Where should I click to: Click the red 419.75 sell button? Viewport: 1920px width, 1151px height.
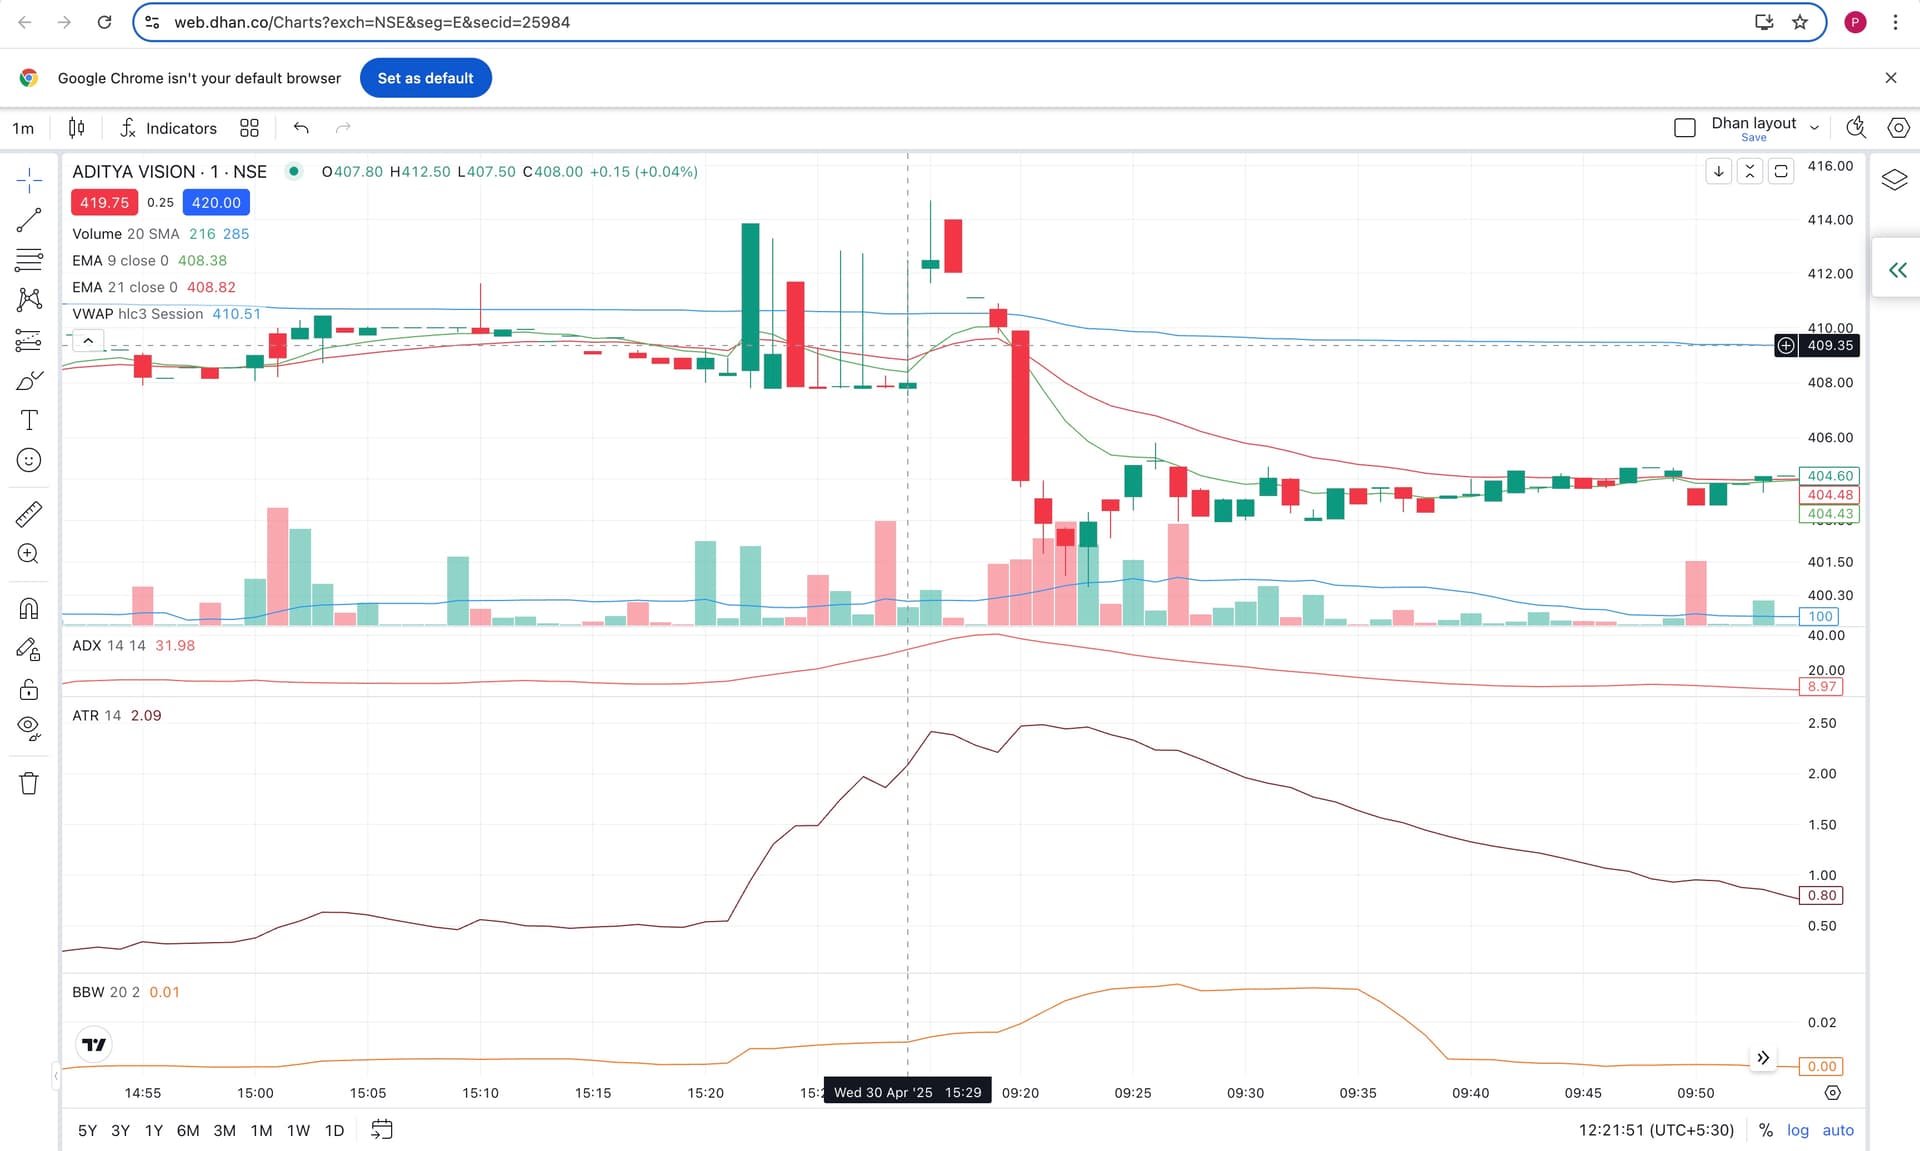pyautogui.click(x=104, y=202)
